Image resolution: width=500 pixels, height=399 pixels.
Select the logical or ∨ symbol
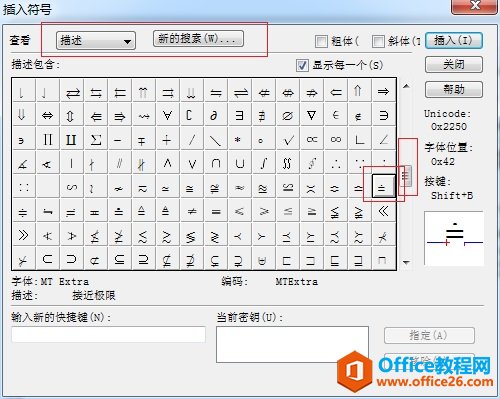click(x=192, y=163)
